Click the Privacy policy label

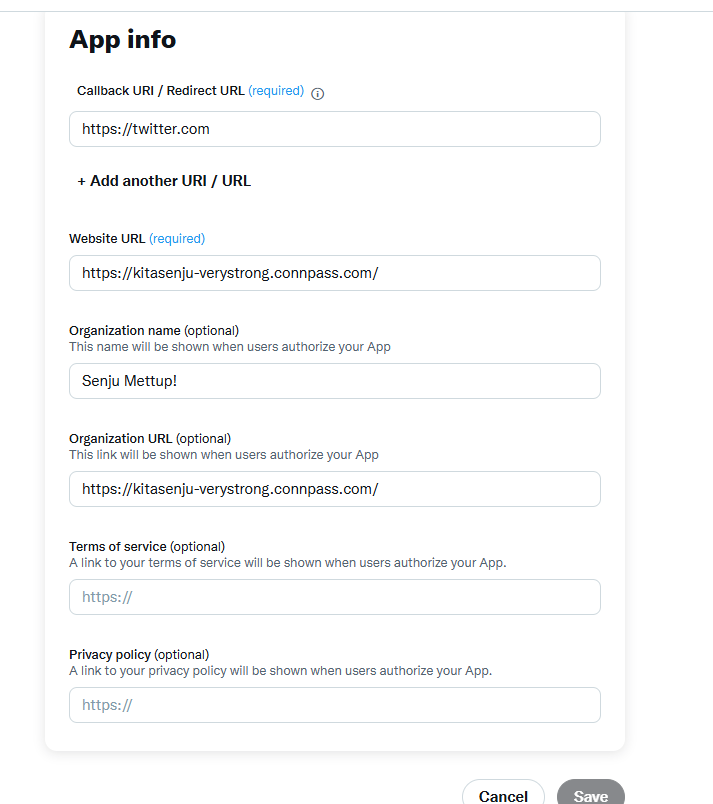coord(110,655)
